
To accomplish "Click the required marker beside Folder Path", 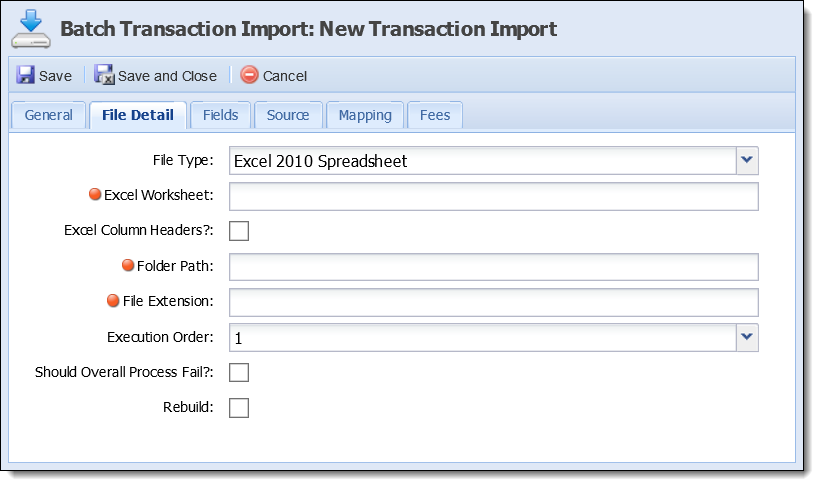I will 127,265.
